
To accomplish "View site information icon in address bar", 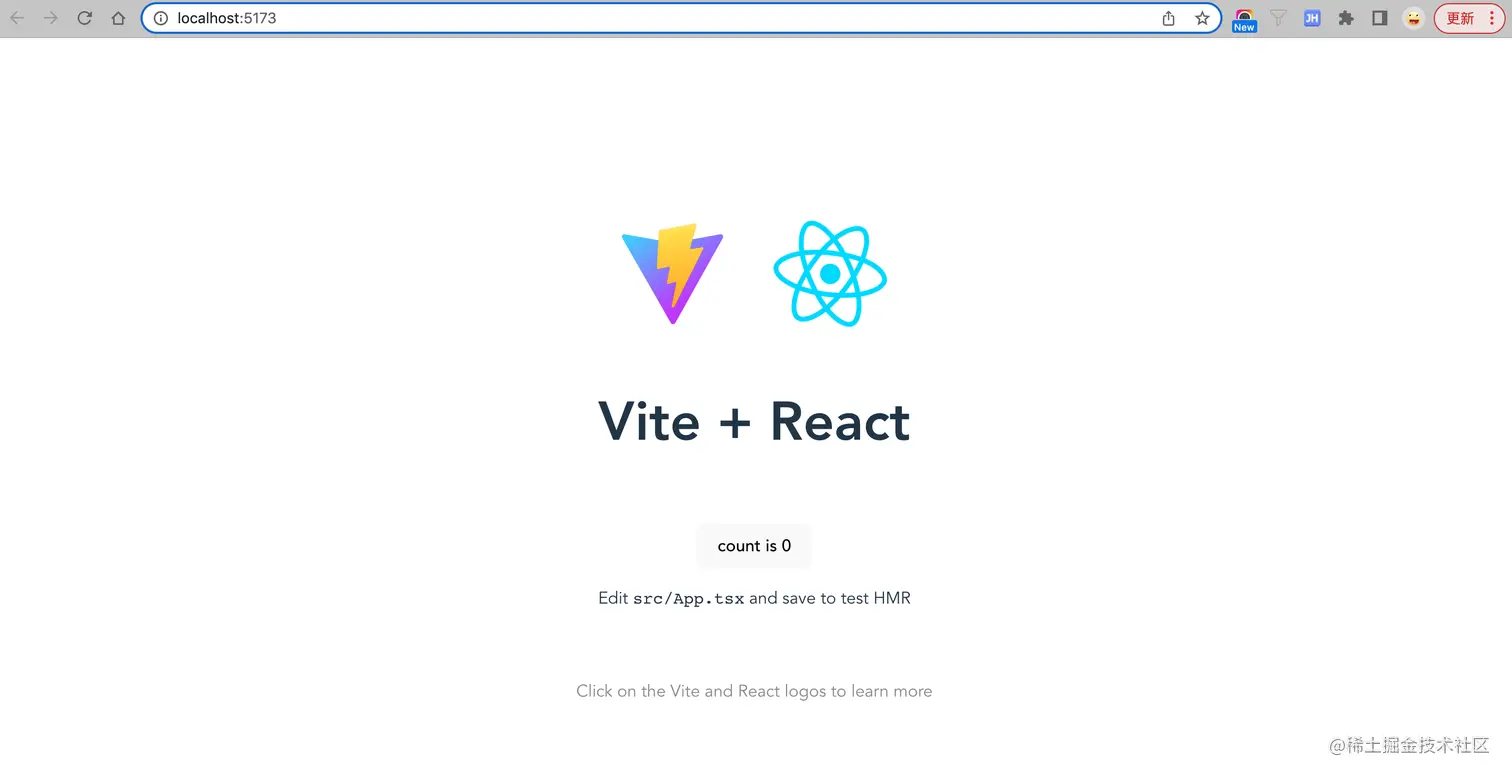I will click(160, 18).
